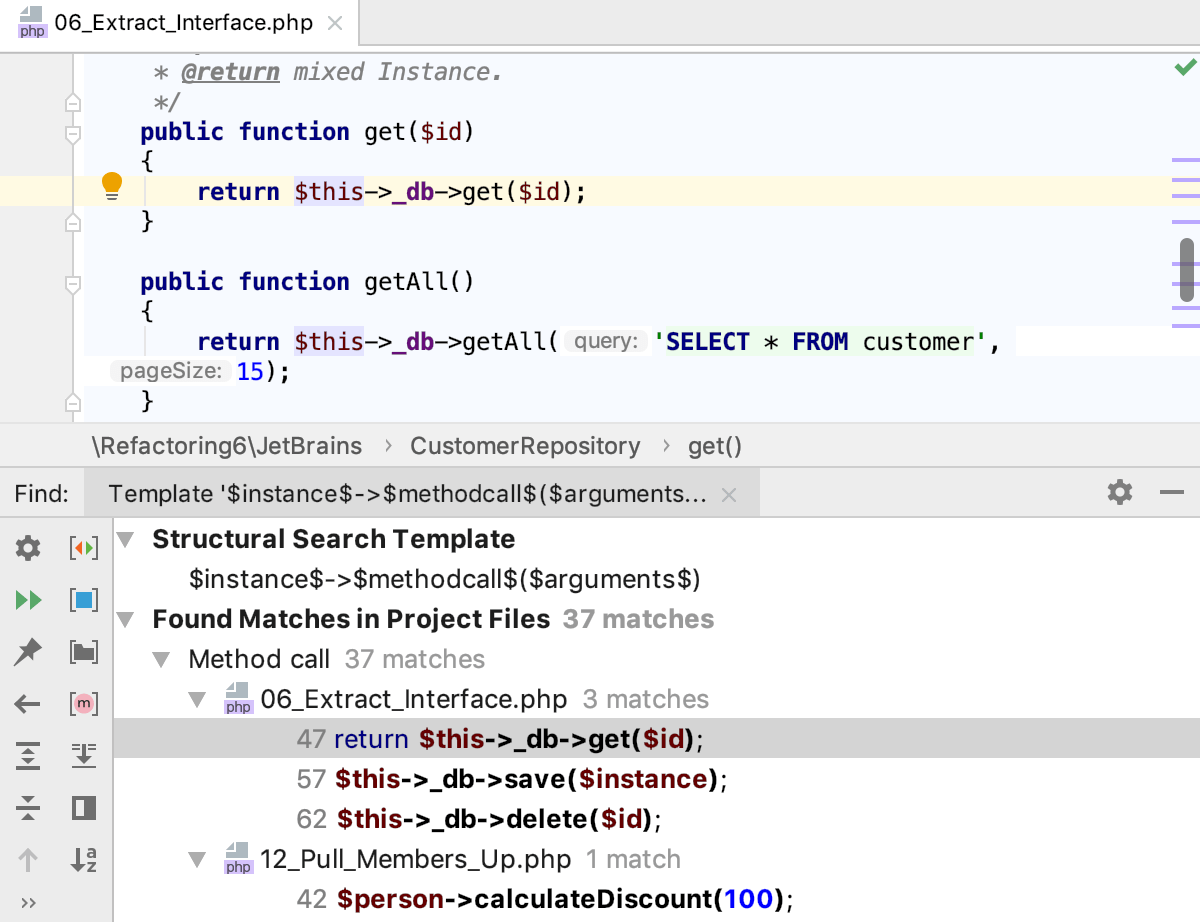Sort results alphabetically
Viewport: 1200px width, 922px height.
pyautogui.click(x=84, y=860)
